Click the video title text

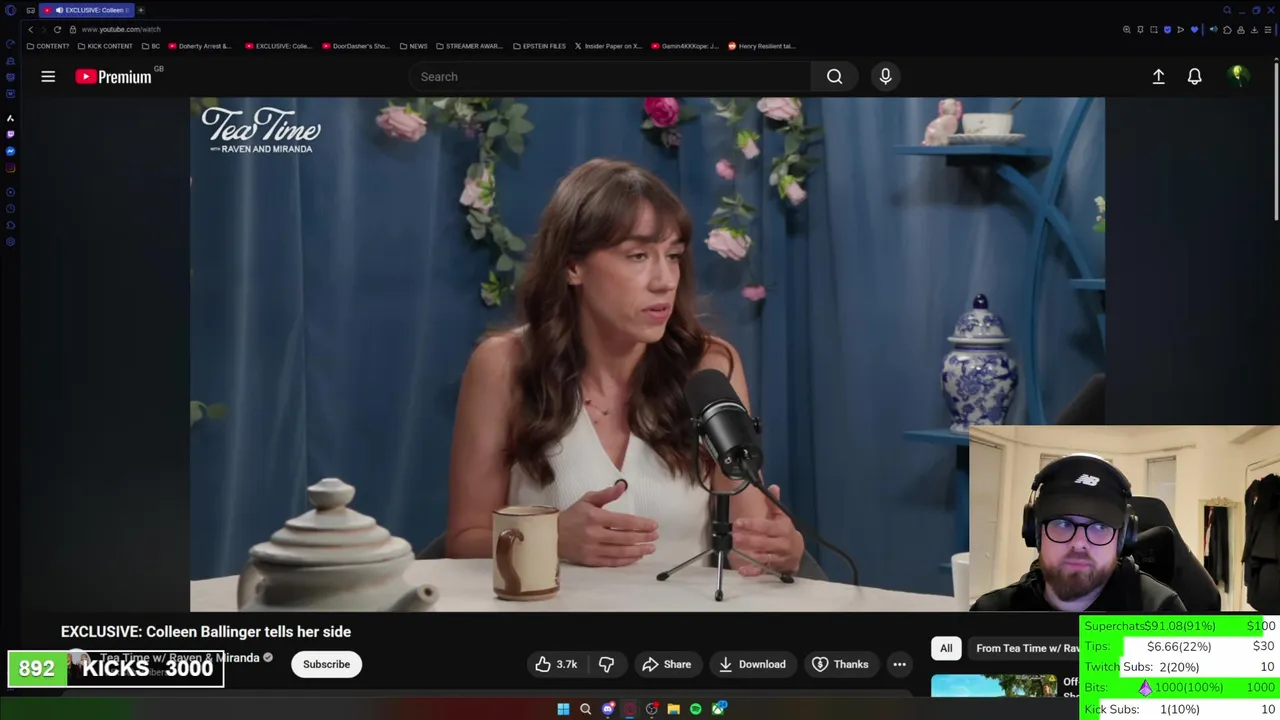pyautogui.click(x=206, y=632)
